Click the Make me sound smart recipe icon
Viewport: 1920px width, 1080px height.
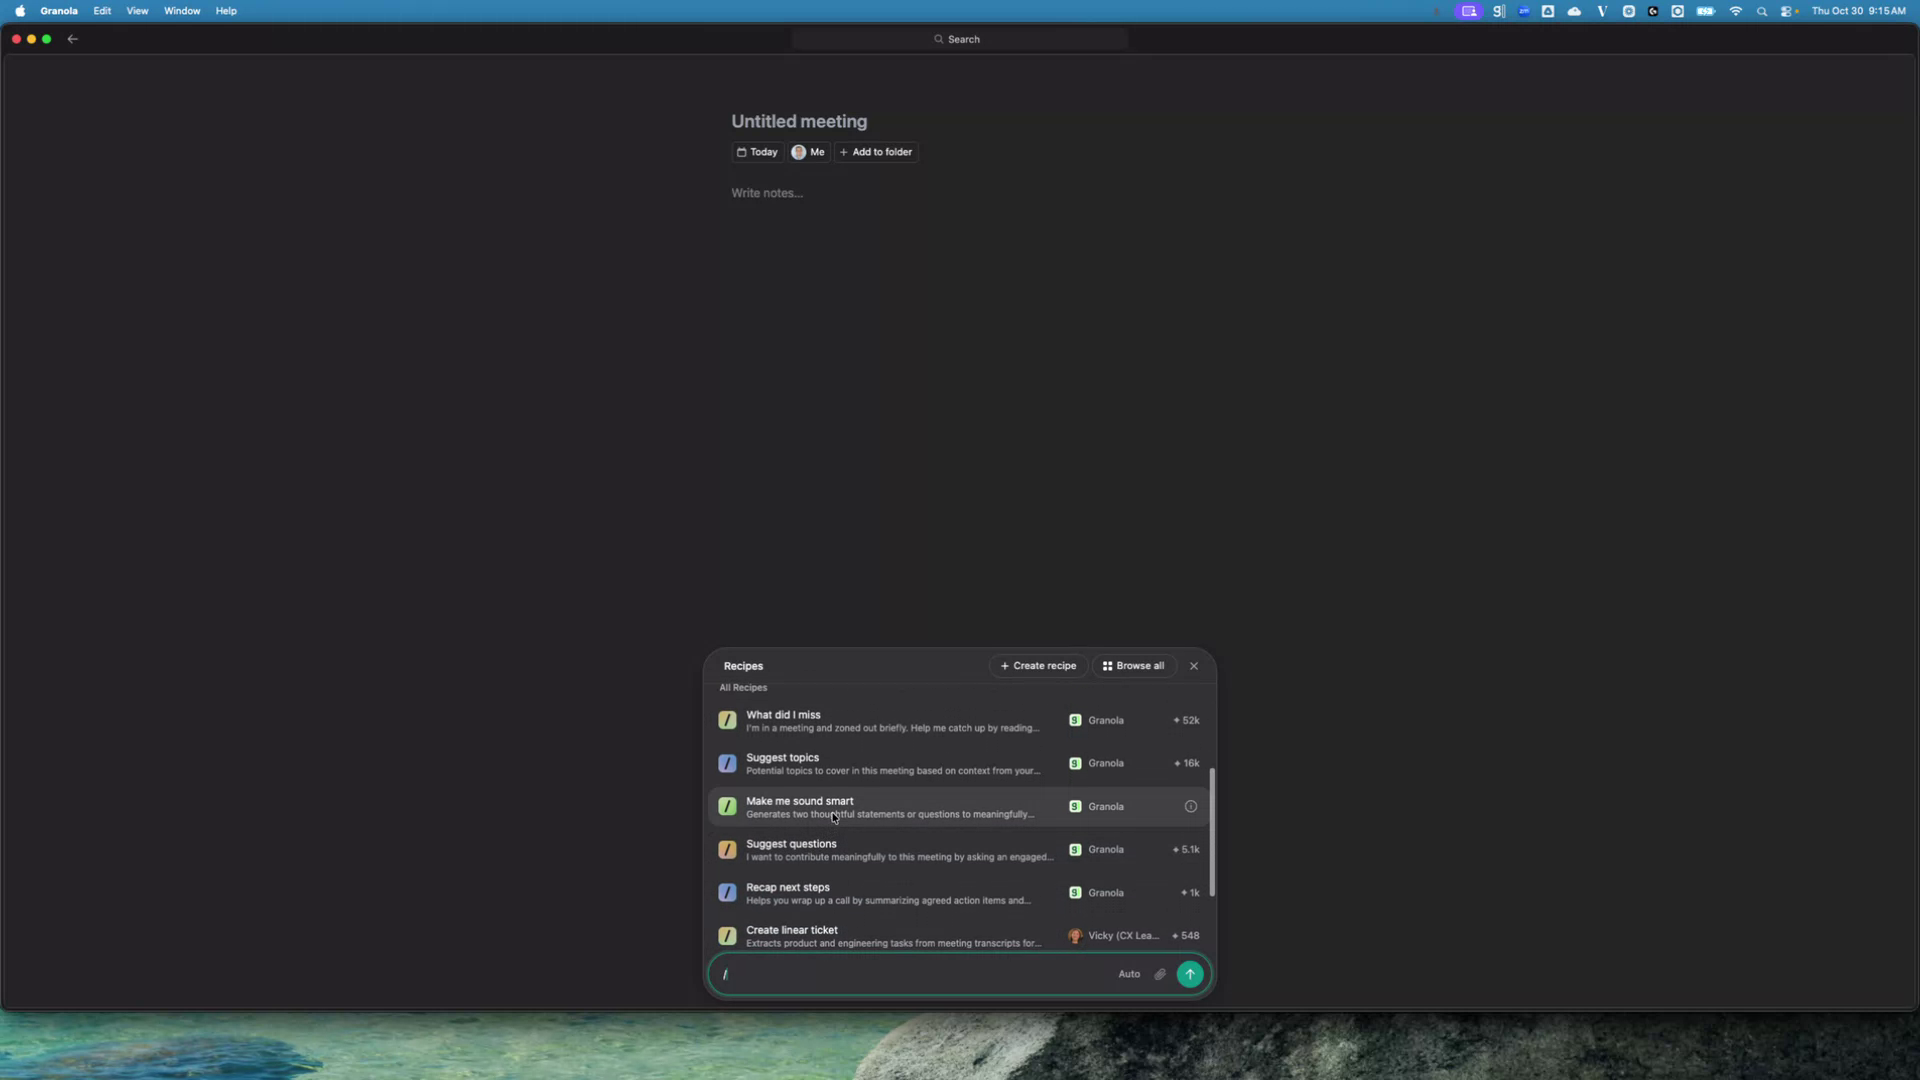point(728,806)
